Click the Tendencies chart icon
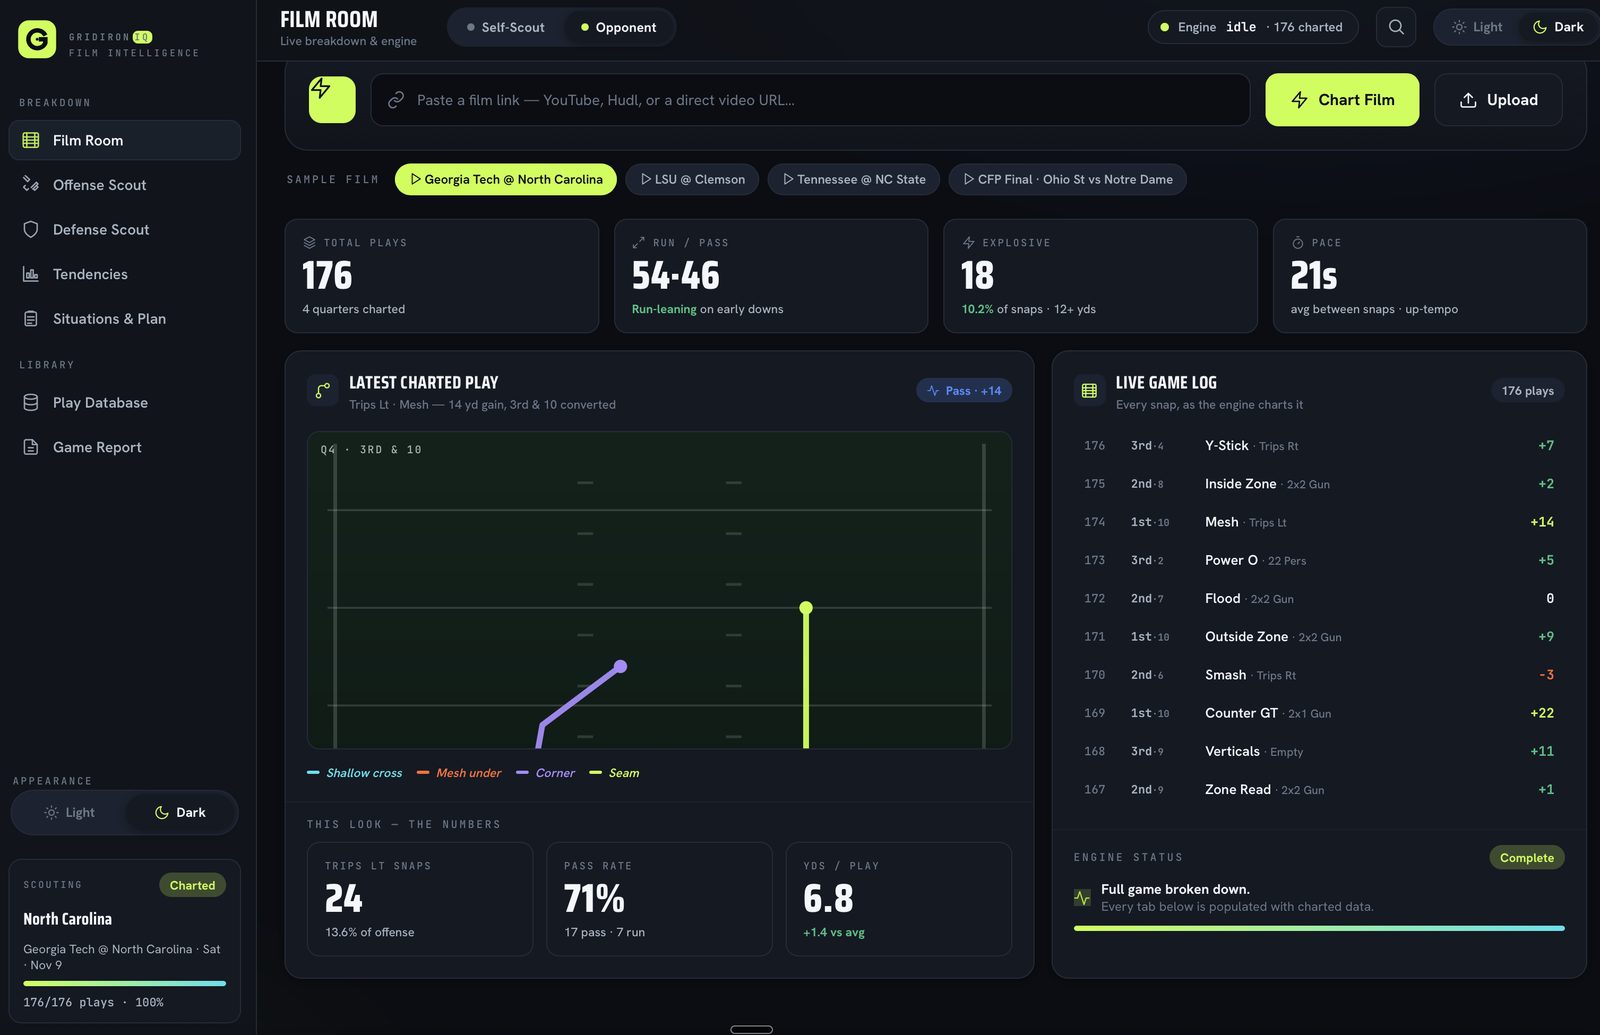The height and width of the screenshot is (1035, 1600). pyautogui.click(x=31, y=274)
